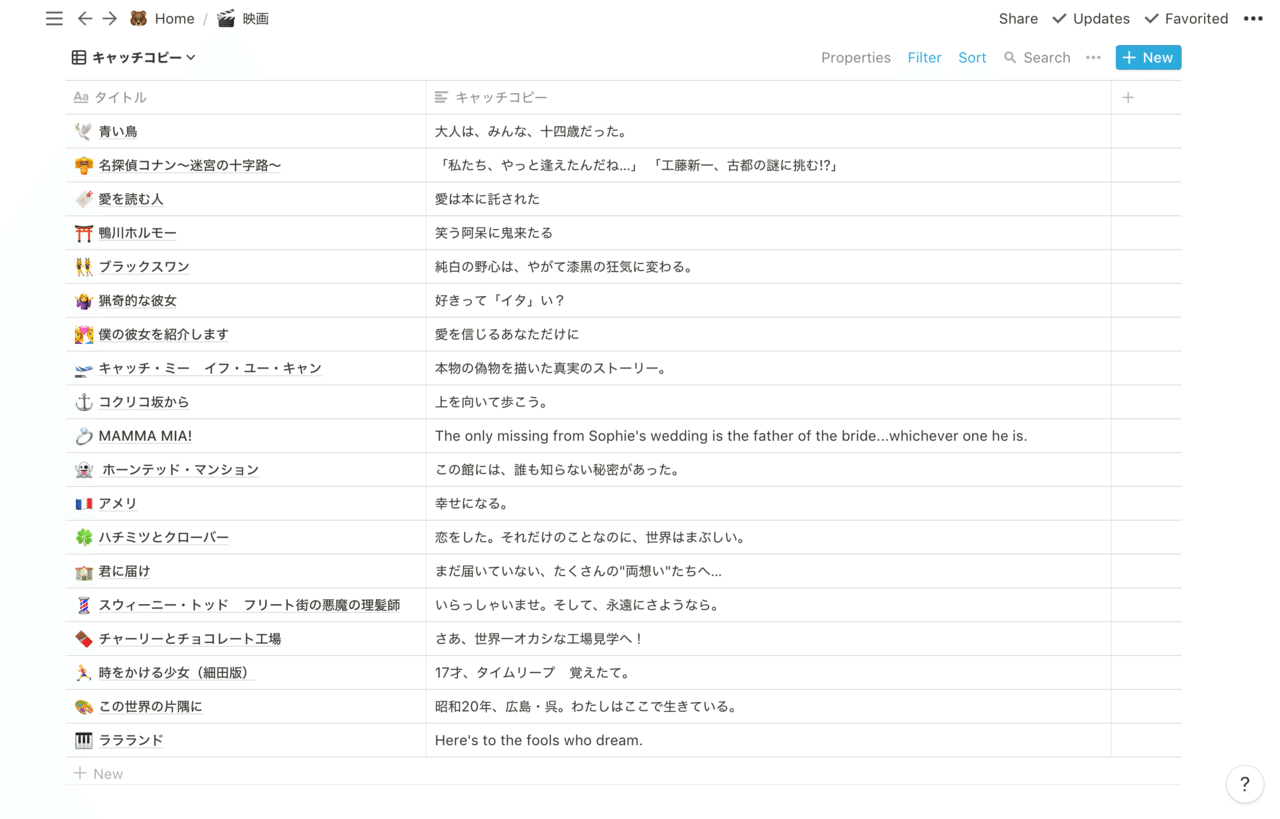
Task: Click the French flag icon of アメリ
Action: point(84,504)
